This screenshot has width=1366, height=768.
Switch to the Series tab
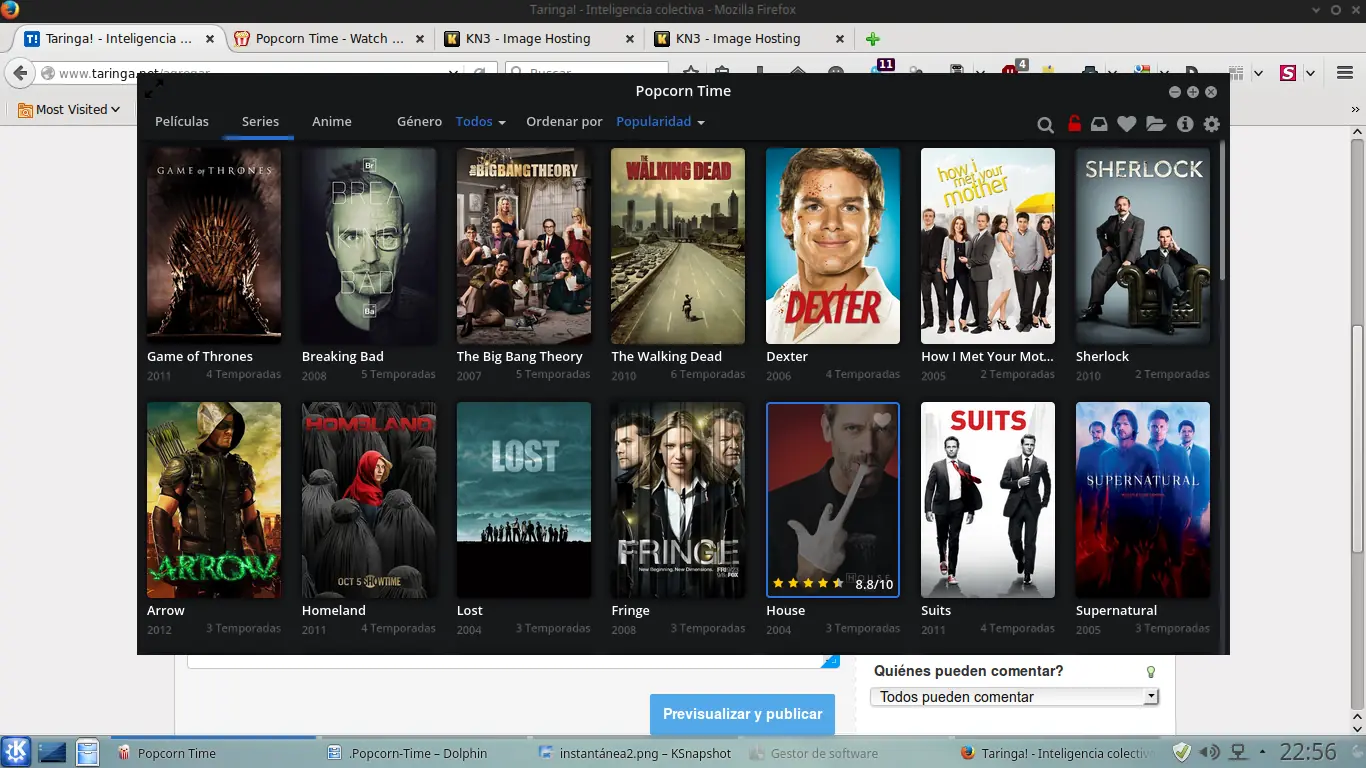tap(260, 121)
